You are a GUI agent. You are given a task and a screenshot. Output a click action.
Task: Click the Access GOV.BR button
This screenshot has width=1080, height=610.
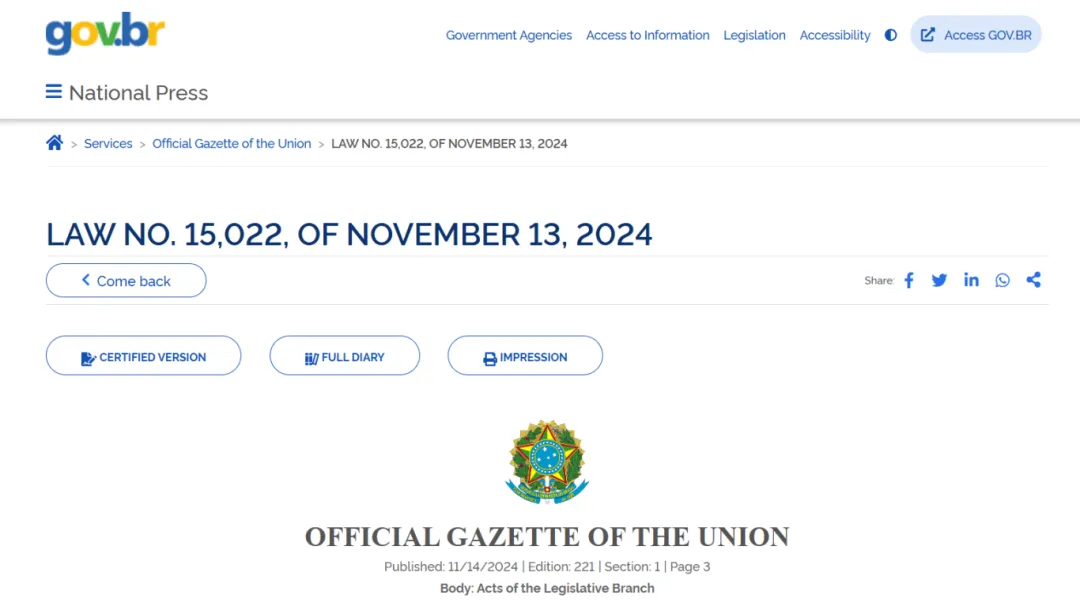point(976,35)
